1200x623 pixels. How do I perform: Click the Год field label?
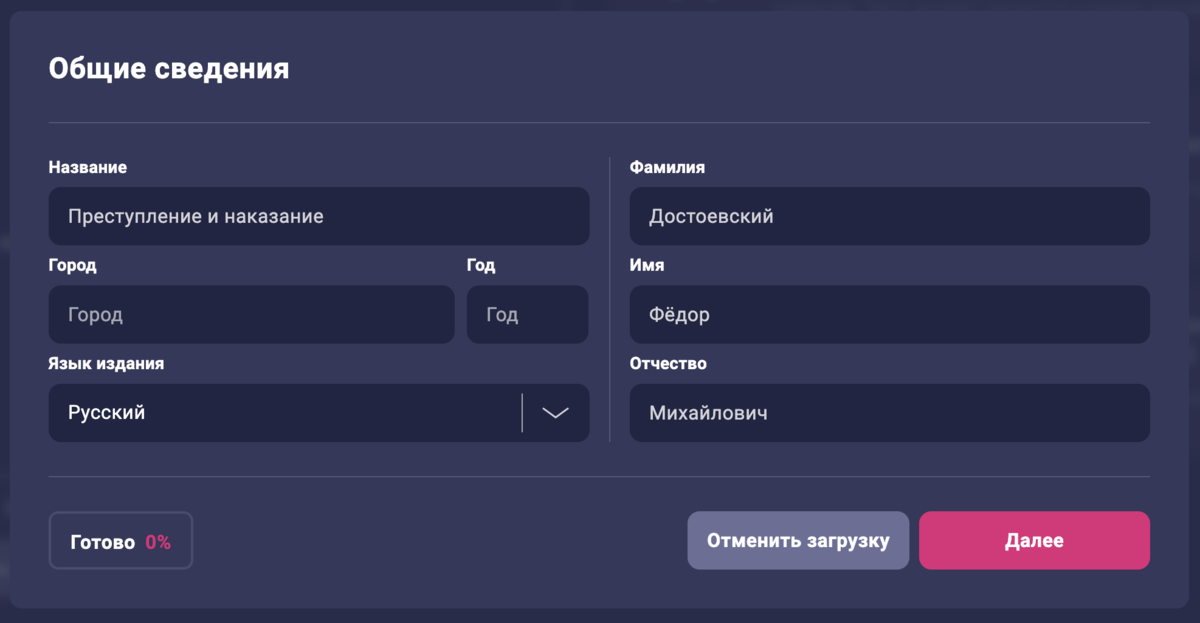coord(482,265)
